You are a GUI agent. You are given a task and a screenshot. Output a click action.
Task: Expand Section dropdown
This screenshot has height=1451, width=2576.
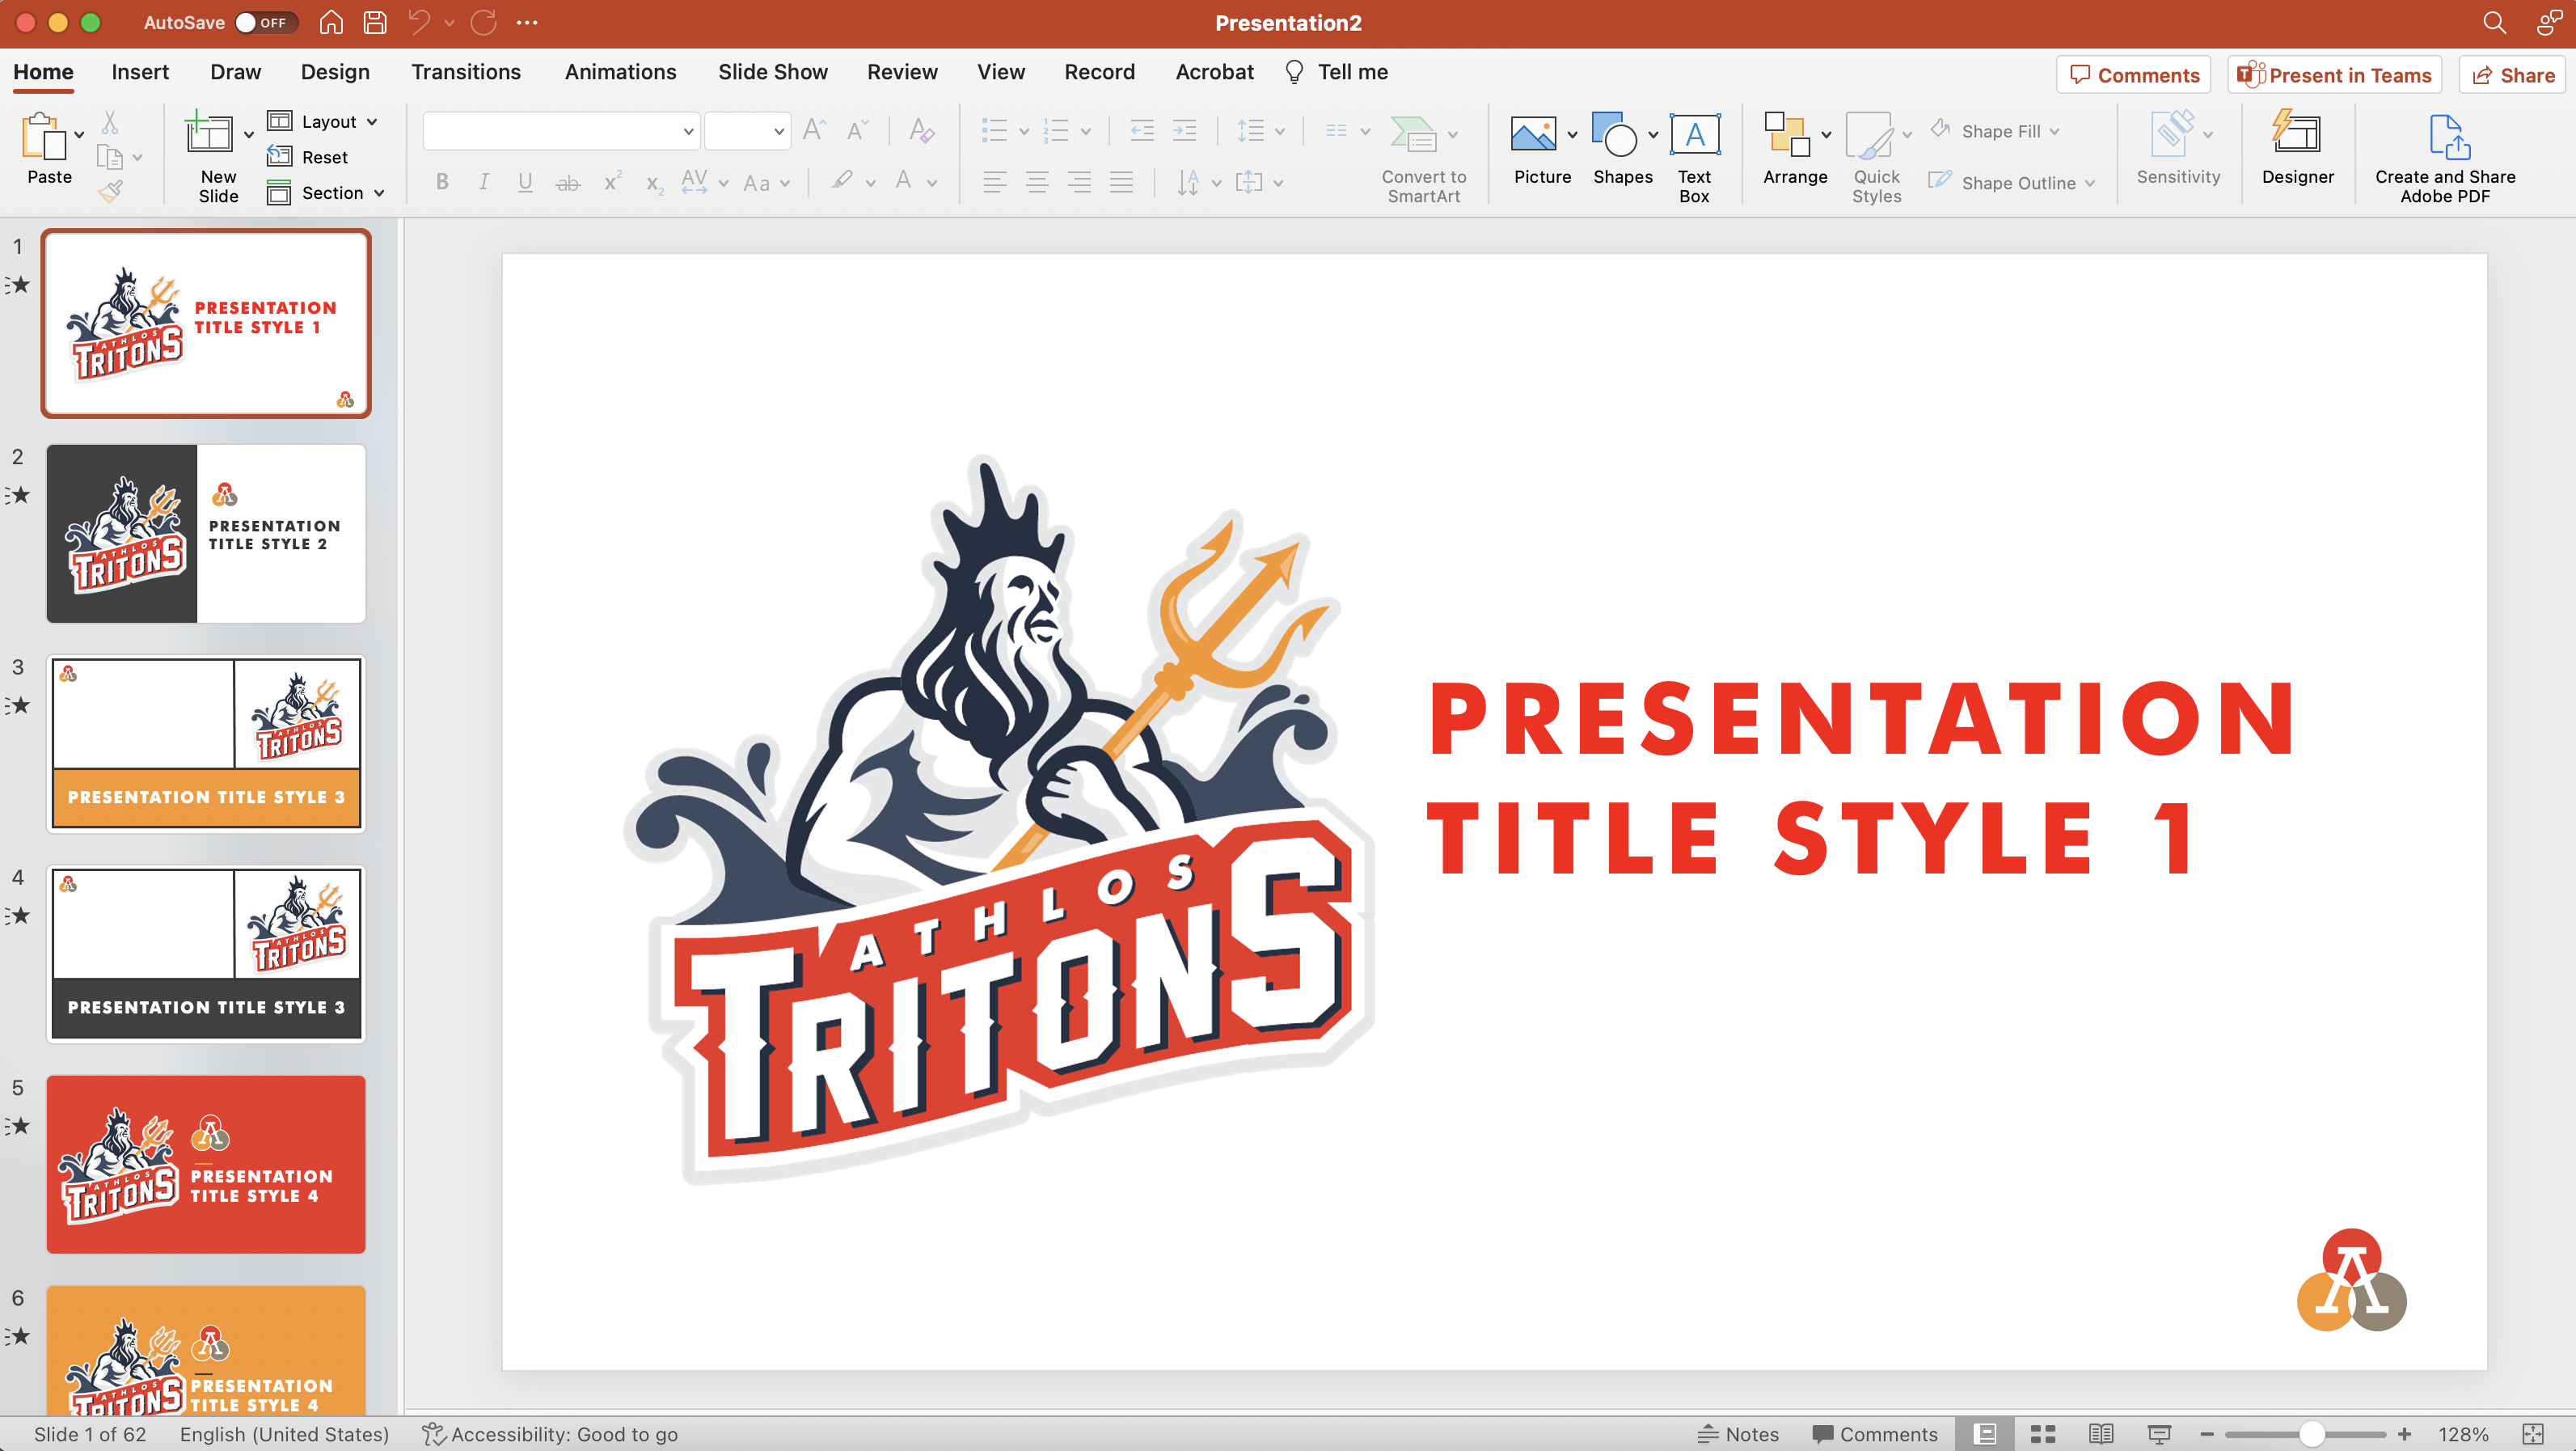point(379,193)
